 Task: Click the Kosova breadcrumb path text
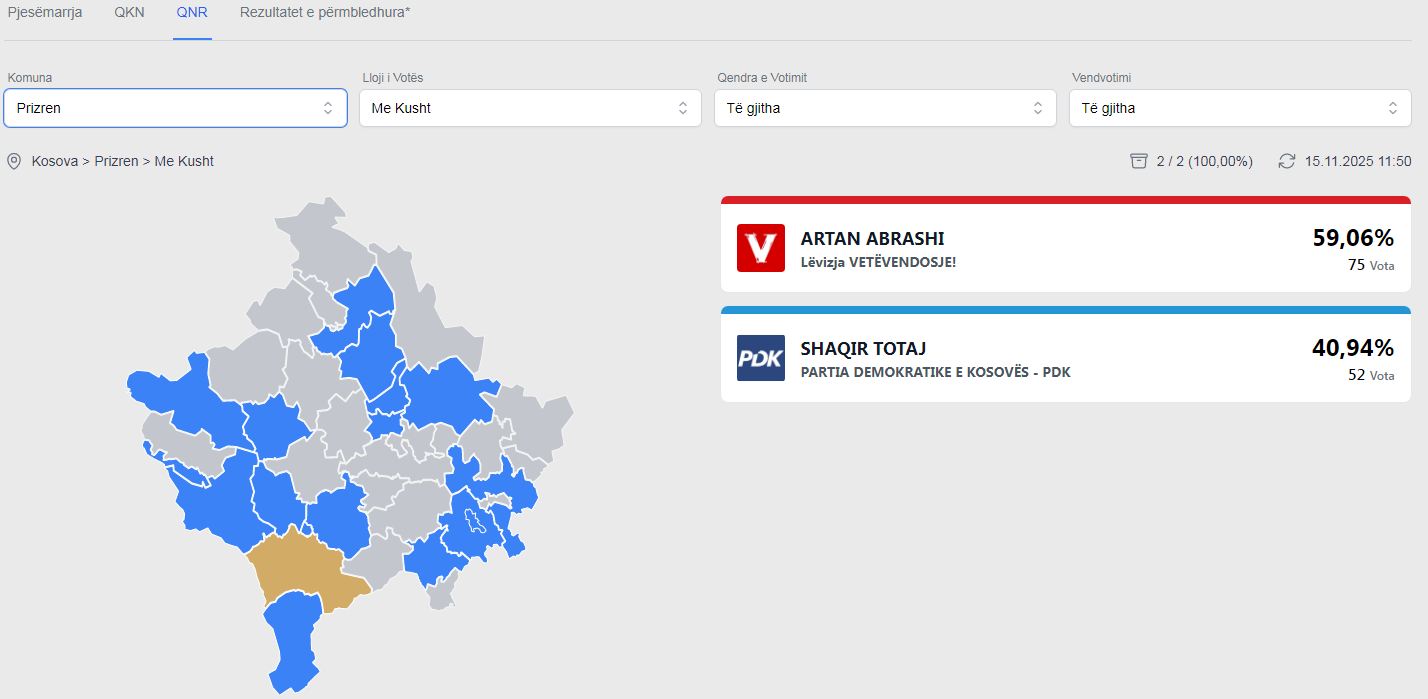click(55, 161)
